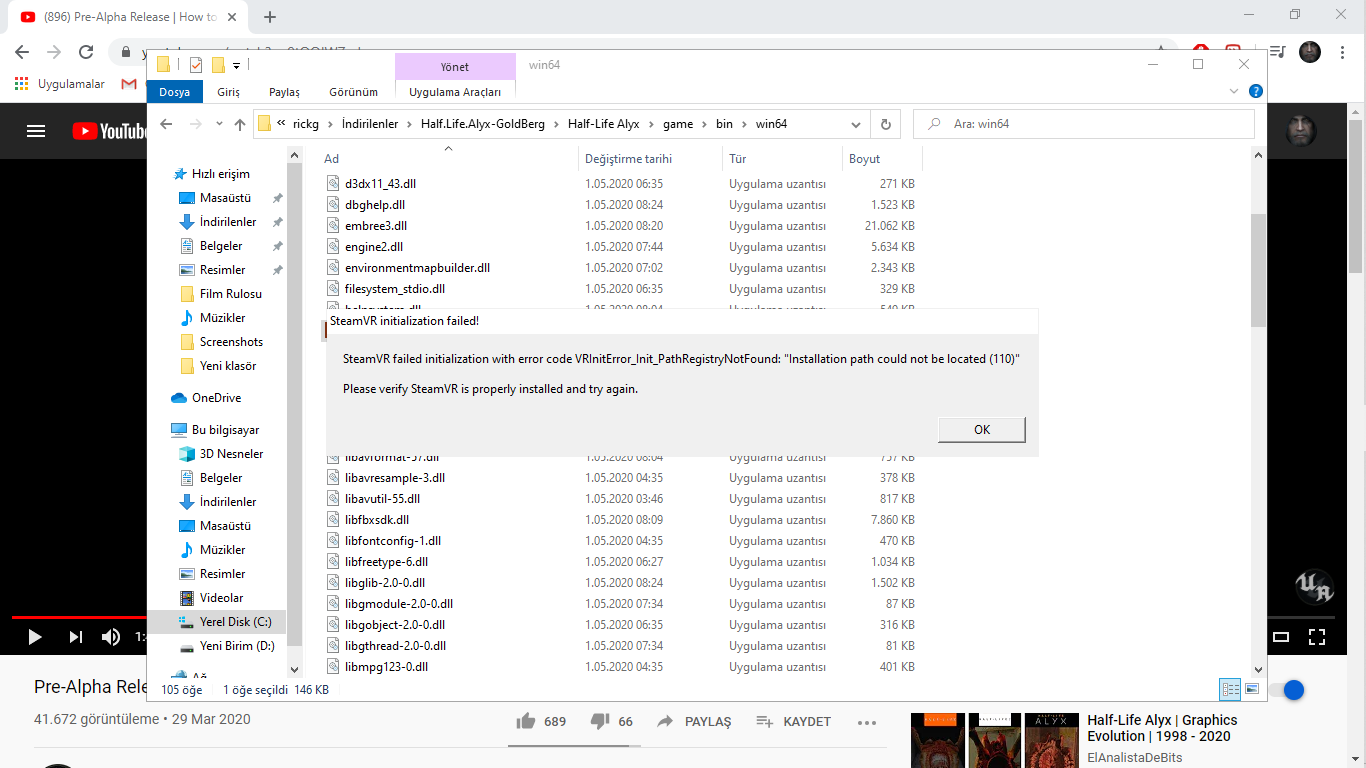Select environmentmapbuilder.dll file
This screenshot has width=1366, height=768.
click(417, 268)
